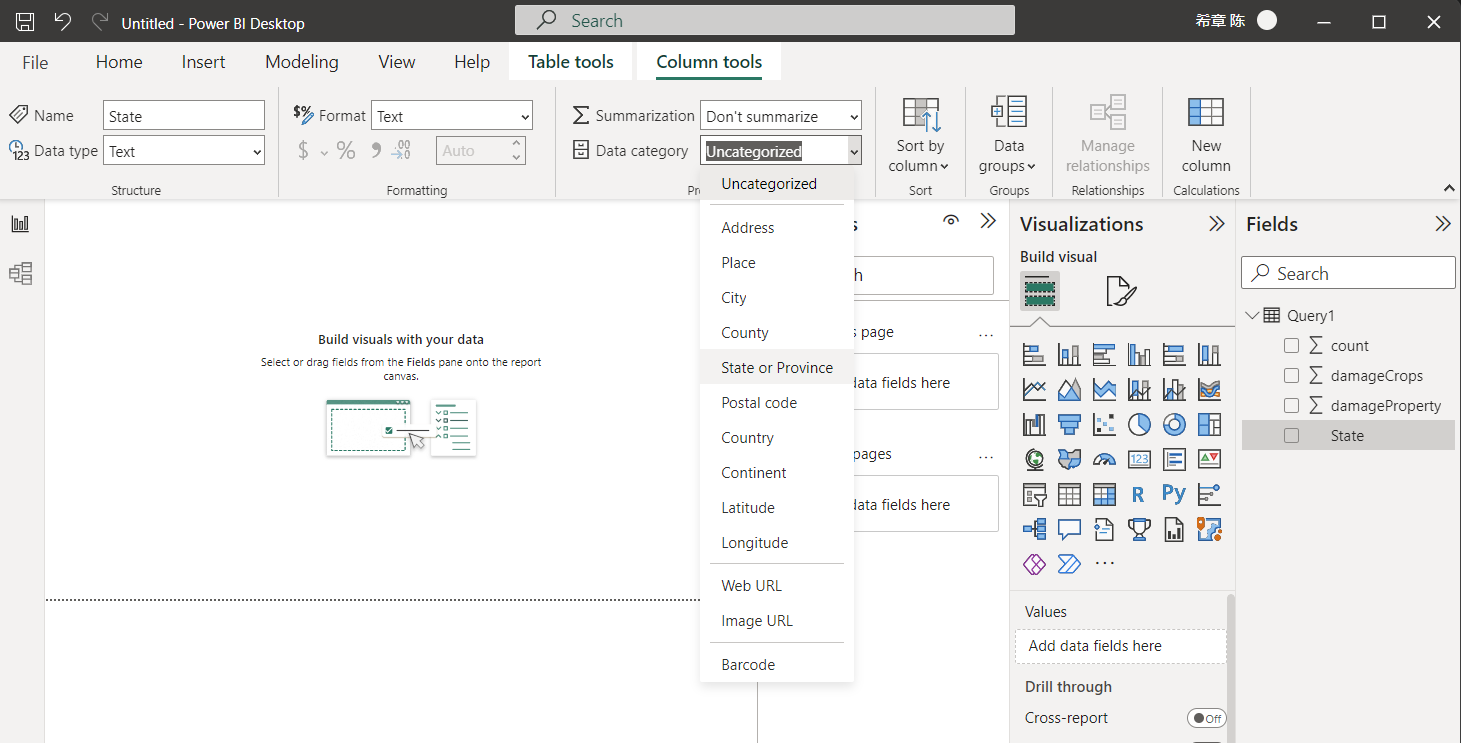Toggle the Filters pane eye icon
The width and height of the screenshot is (1461, 743).
[951, 221]
